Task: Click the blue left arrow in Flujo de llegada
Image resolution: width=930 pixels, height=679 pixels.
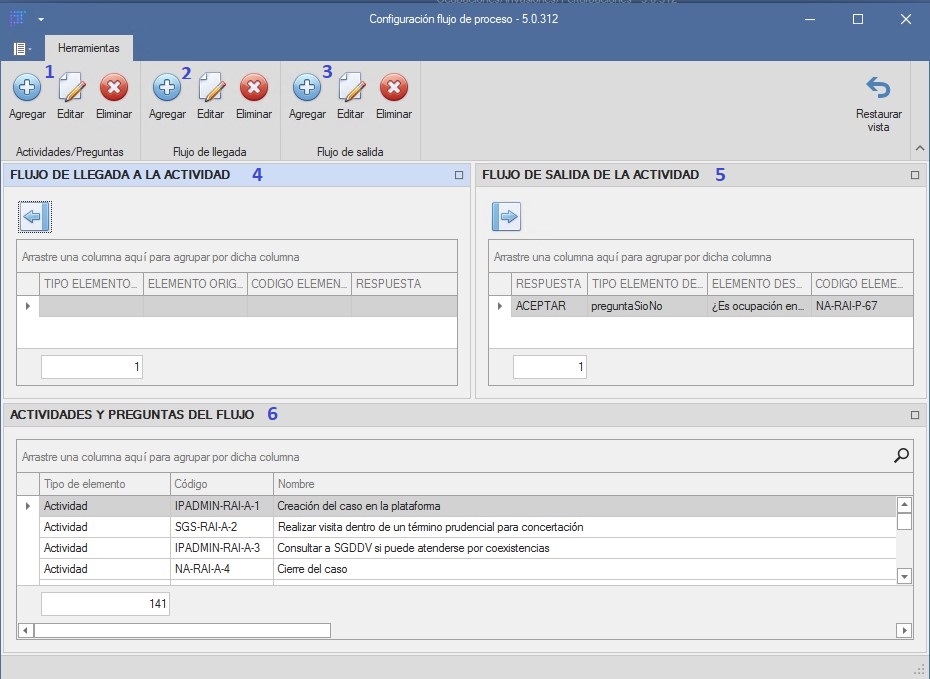Action: (33, 216)
